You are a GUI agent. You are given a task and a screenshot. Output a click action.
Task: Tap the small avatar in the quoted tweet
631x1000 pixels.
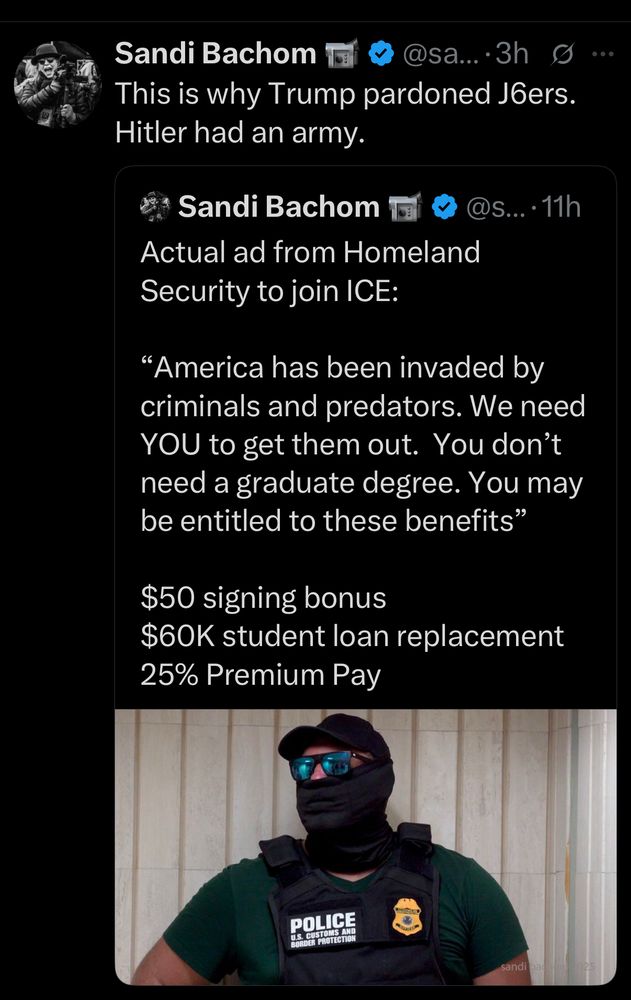[x=155, y=207]
